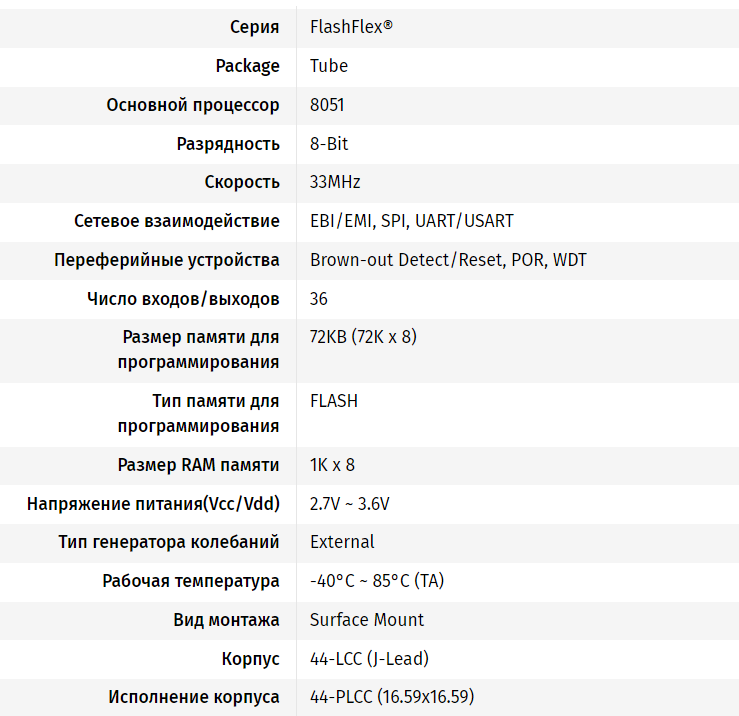739x716 pixels.
Task: Click the Package label
Action: tap(247, 66)
